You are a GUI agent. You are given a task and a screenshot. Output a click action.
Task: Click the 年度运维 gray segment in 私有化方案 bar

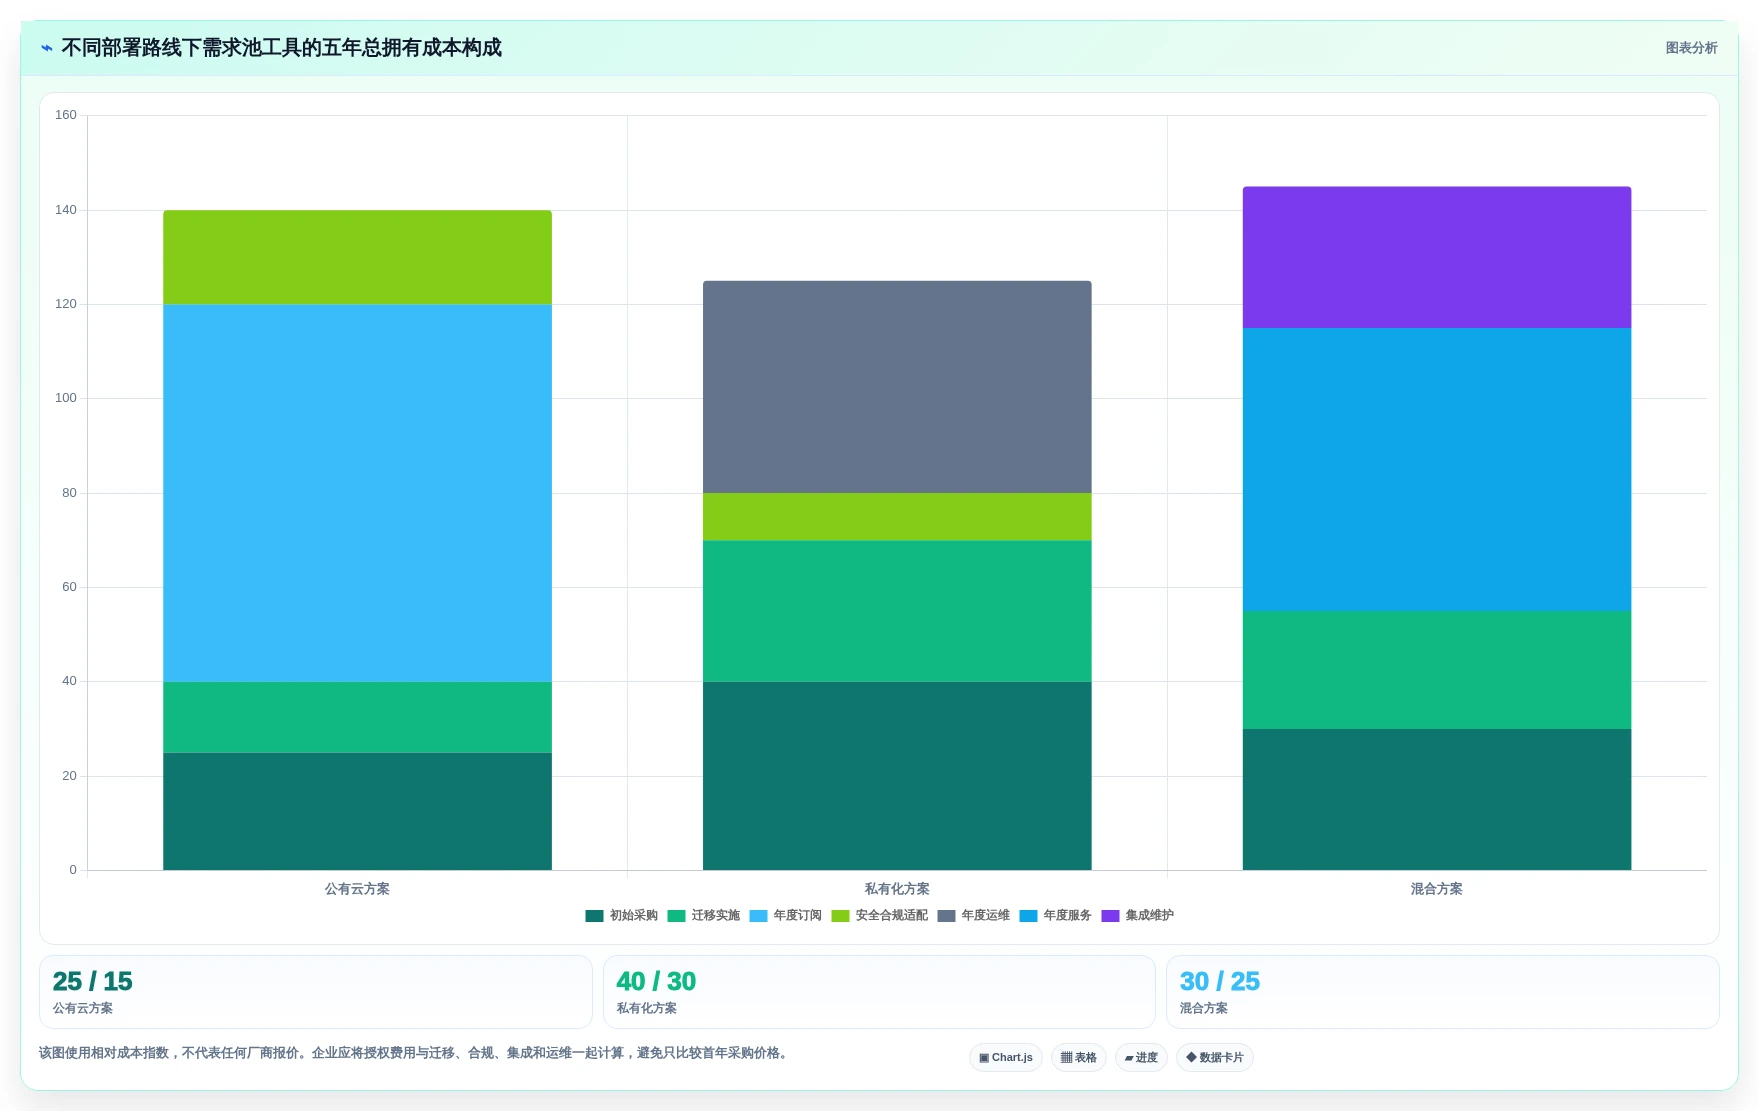click(897, 387)
